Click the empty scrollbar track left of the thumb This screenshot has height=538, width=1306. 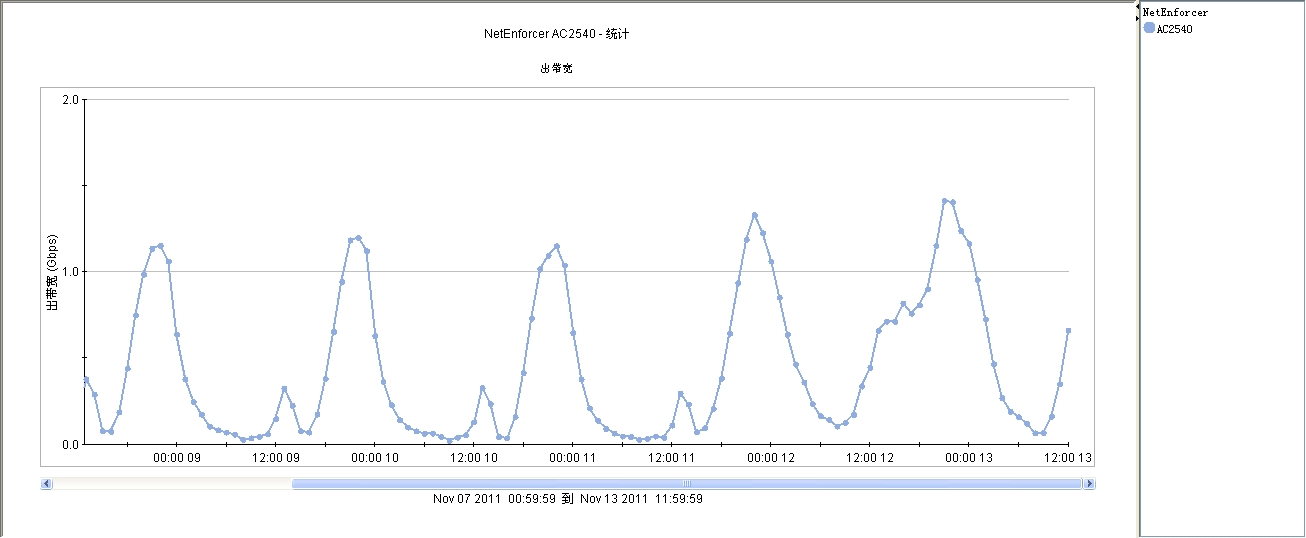(x=170, y=484)
